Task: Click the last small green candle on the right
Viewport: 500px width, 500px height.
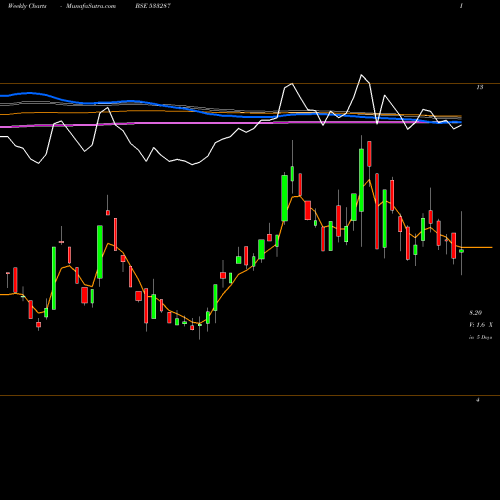Action: [462, 251]
